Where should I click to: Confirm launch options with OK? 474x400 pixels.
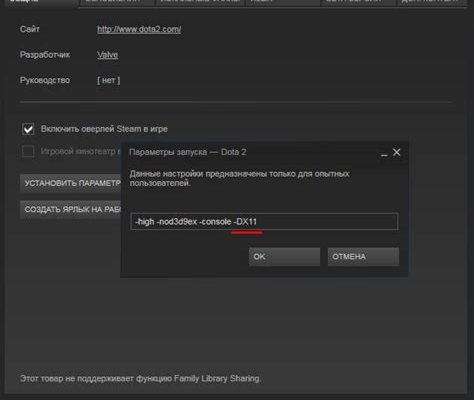tap(284, 257)
